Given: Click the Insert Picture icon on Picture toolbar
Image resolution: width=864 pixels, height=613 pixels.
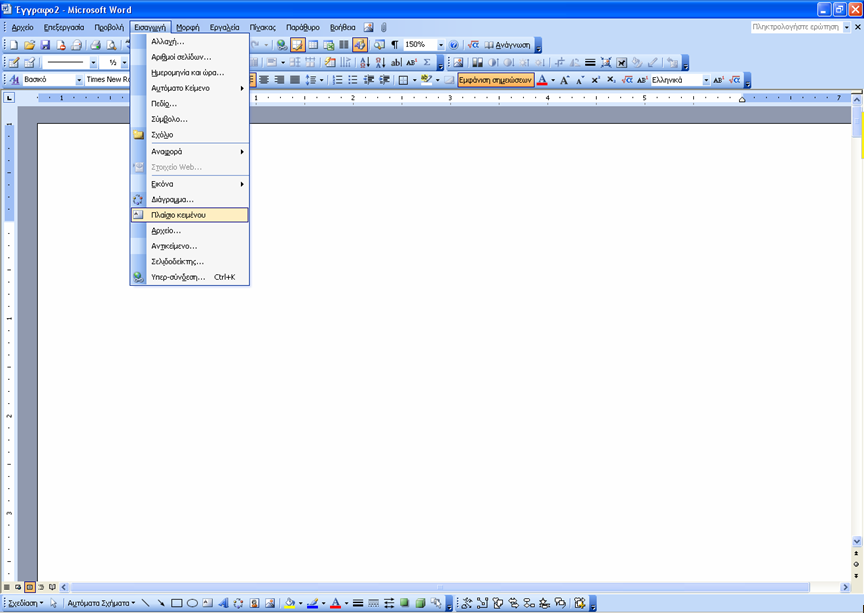Looking at the screenshot, I should (x=458, y=63).
